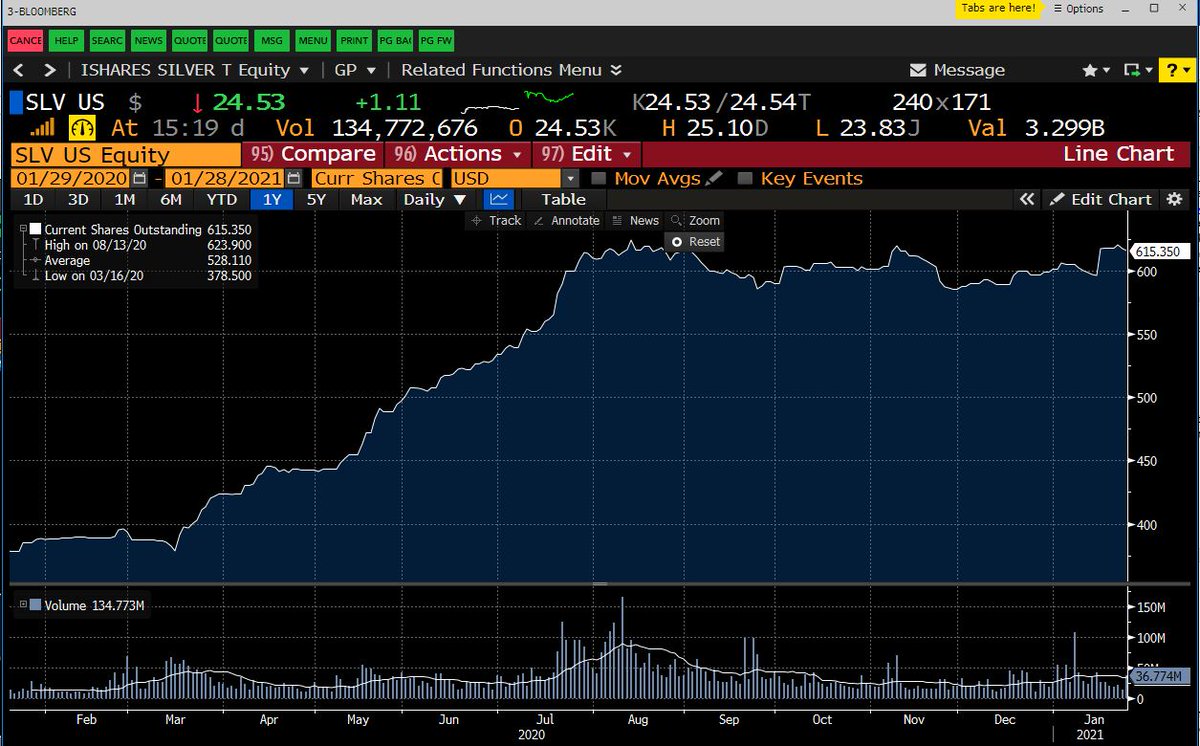Select the 1M range tab
Screen dimensions: 1200x746
(124, 199)
